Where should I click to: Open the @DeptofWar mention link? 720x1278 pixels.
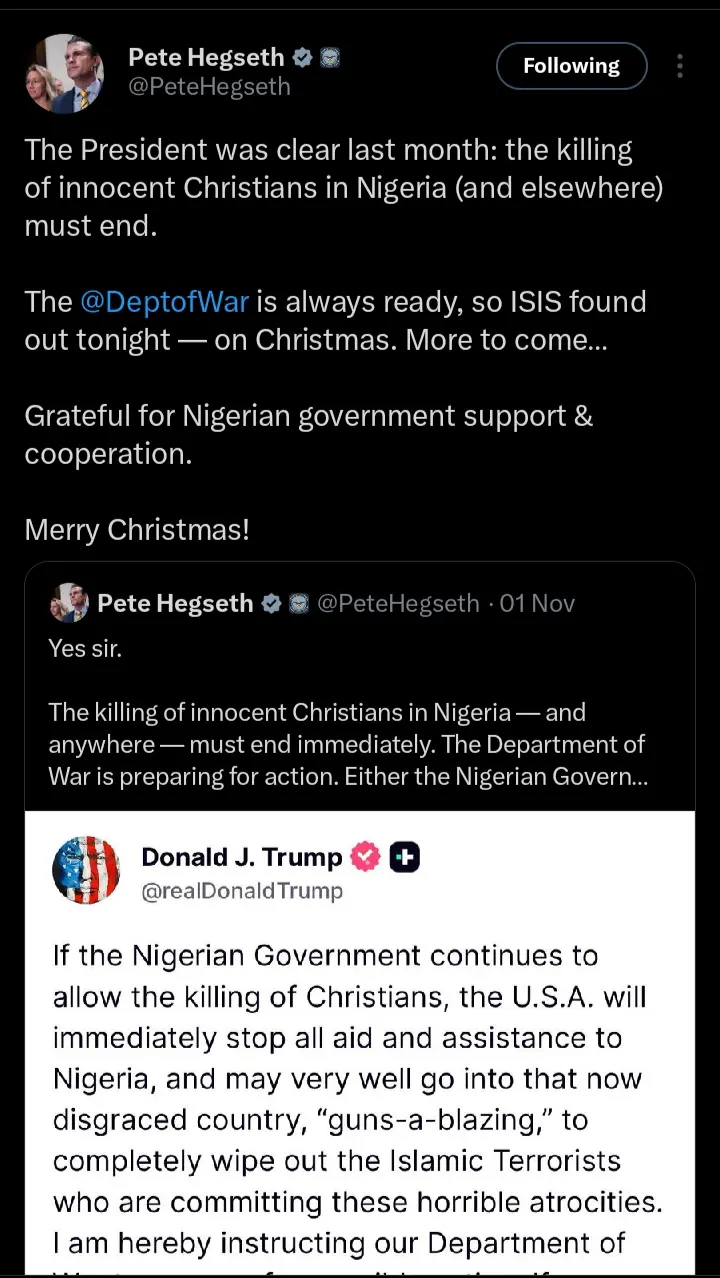pyautogui.click(x=164, y=301)
